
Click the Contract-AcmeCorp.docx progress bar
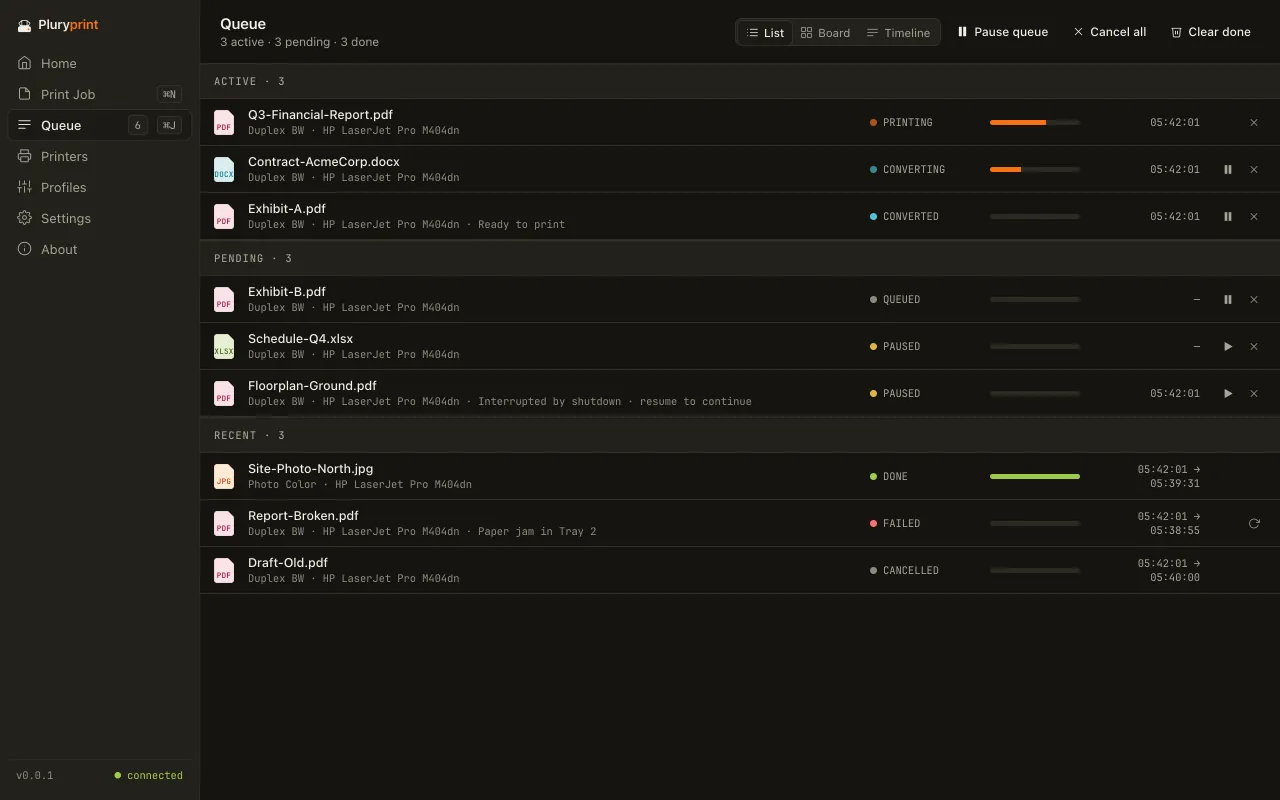pyautogui.click(x=1035, y=169)
